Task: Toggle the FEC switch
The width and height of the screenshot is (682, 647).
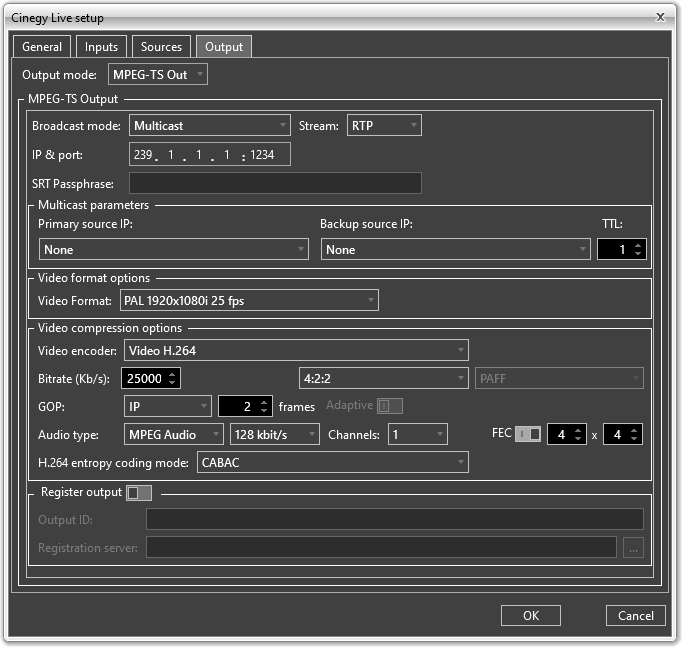Action: click(528, 434)
